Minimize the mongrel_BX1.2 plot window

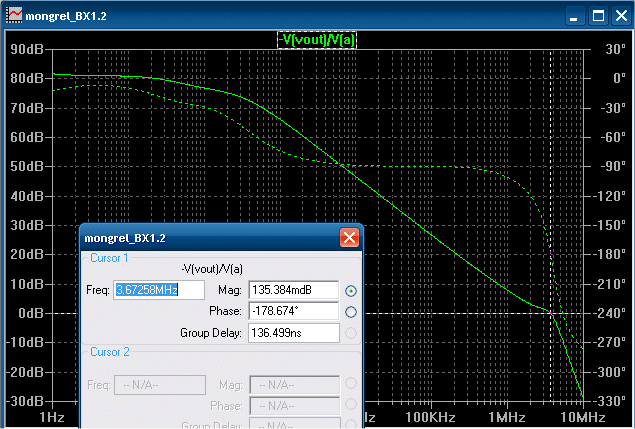coord(574,16)
